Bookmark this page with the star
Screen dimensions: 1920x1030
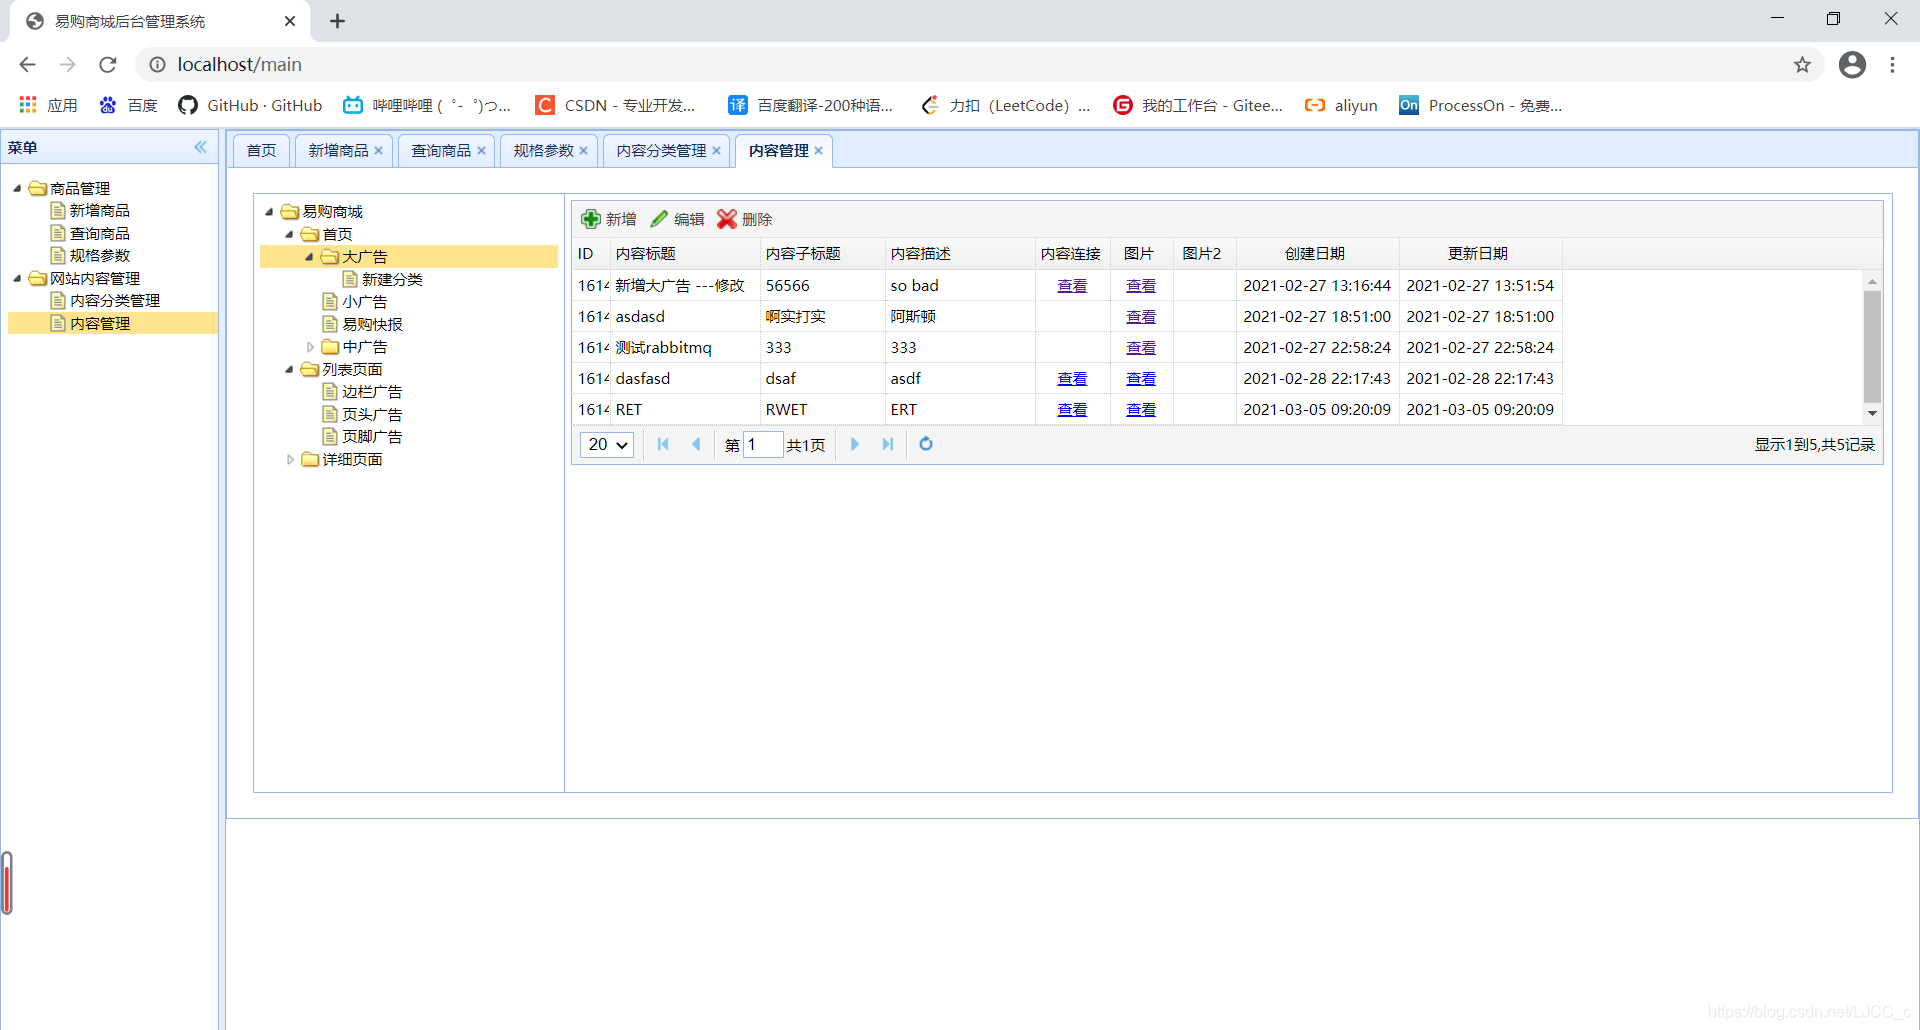(x=1802, y=65)
